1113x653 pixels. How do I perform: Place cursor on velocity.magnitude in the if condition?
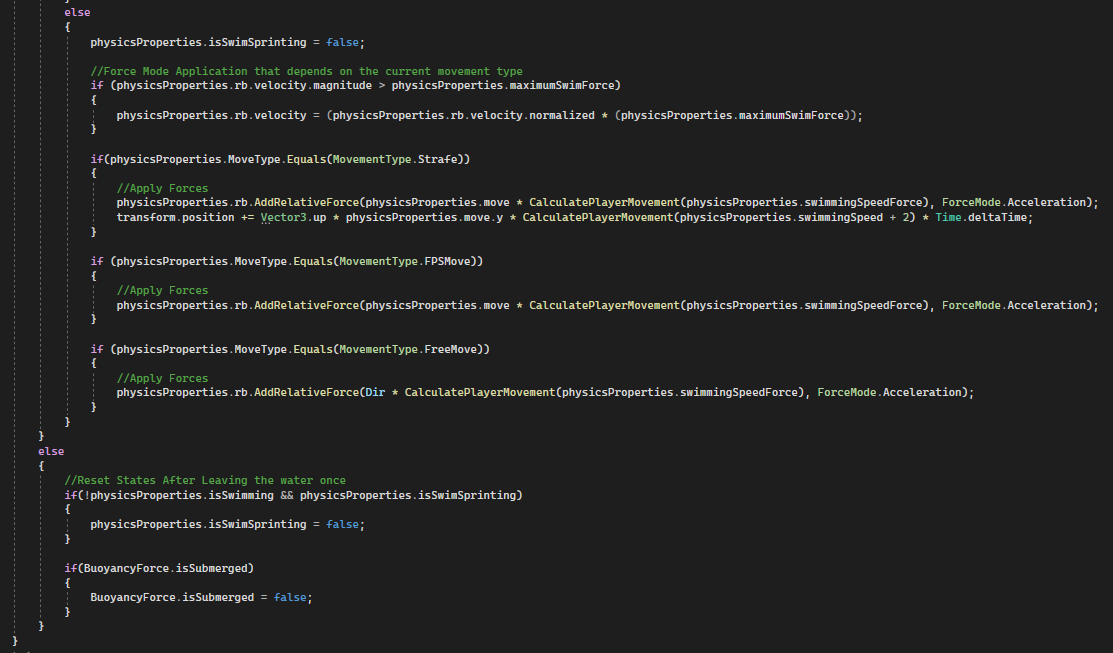click(313, 85)
